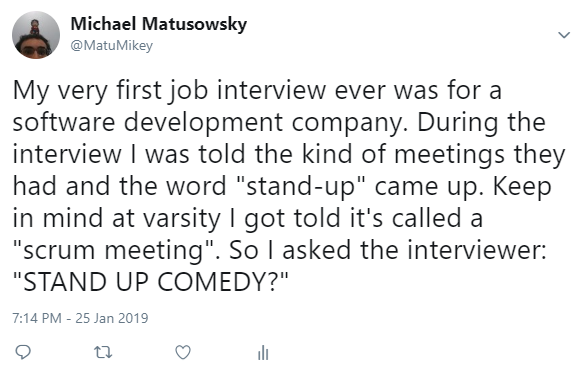Open the @MatuMikey handle link
This screenshot has width=584, height=380.
(112, 45)
